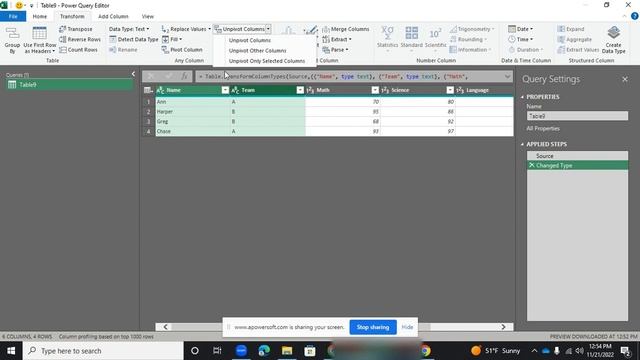
Task: Click horizontal scrollbar left arrow
Action: [165, 327]
